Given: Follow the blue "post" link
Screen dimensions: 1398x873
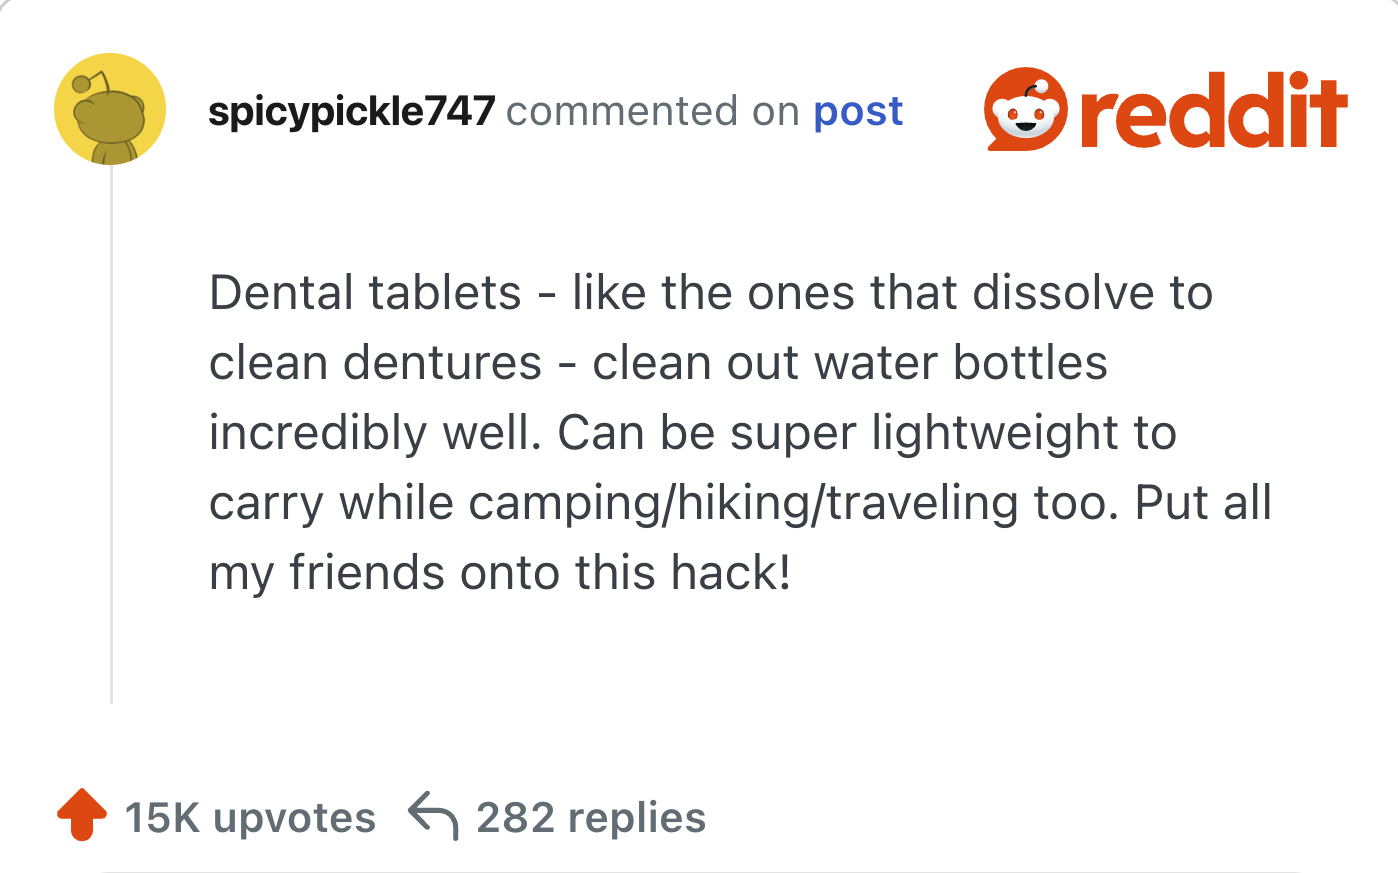Looking at the screenshot, I should 858,111.
